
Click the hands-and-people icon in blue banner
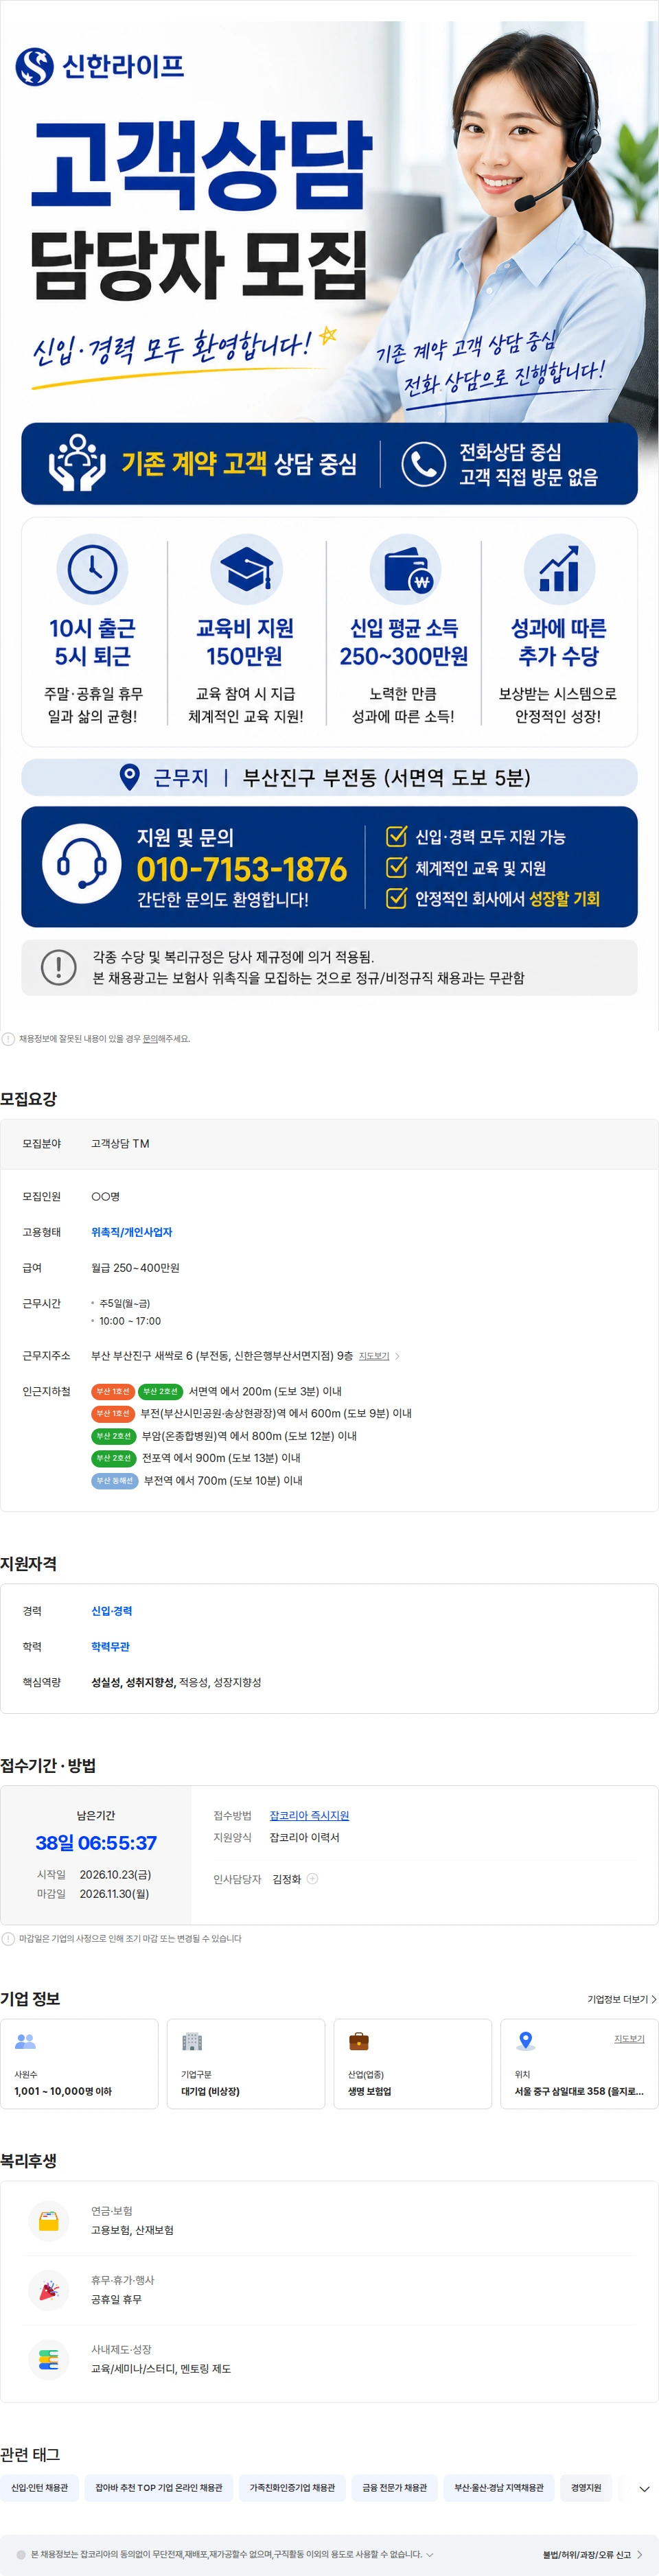pyautogui.click(x=77, y=463)
